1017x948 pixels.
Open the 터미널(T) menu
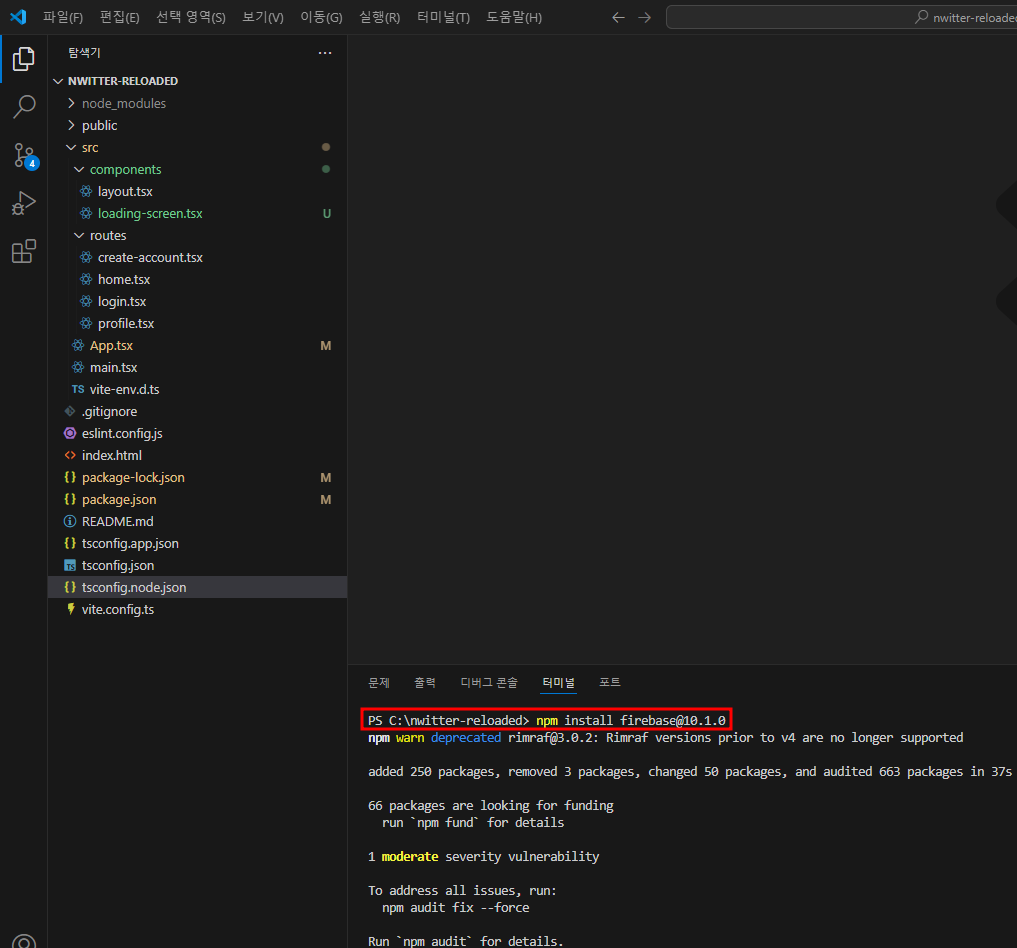443,18
